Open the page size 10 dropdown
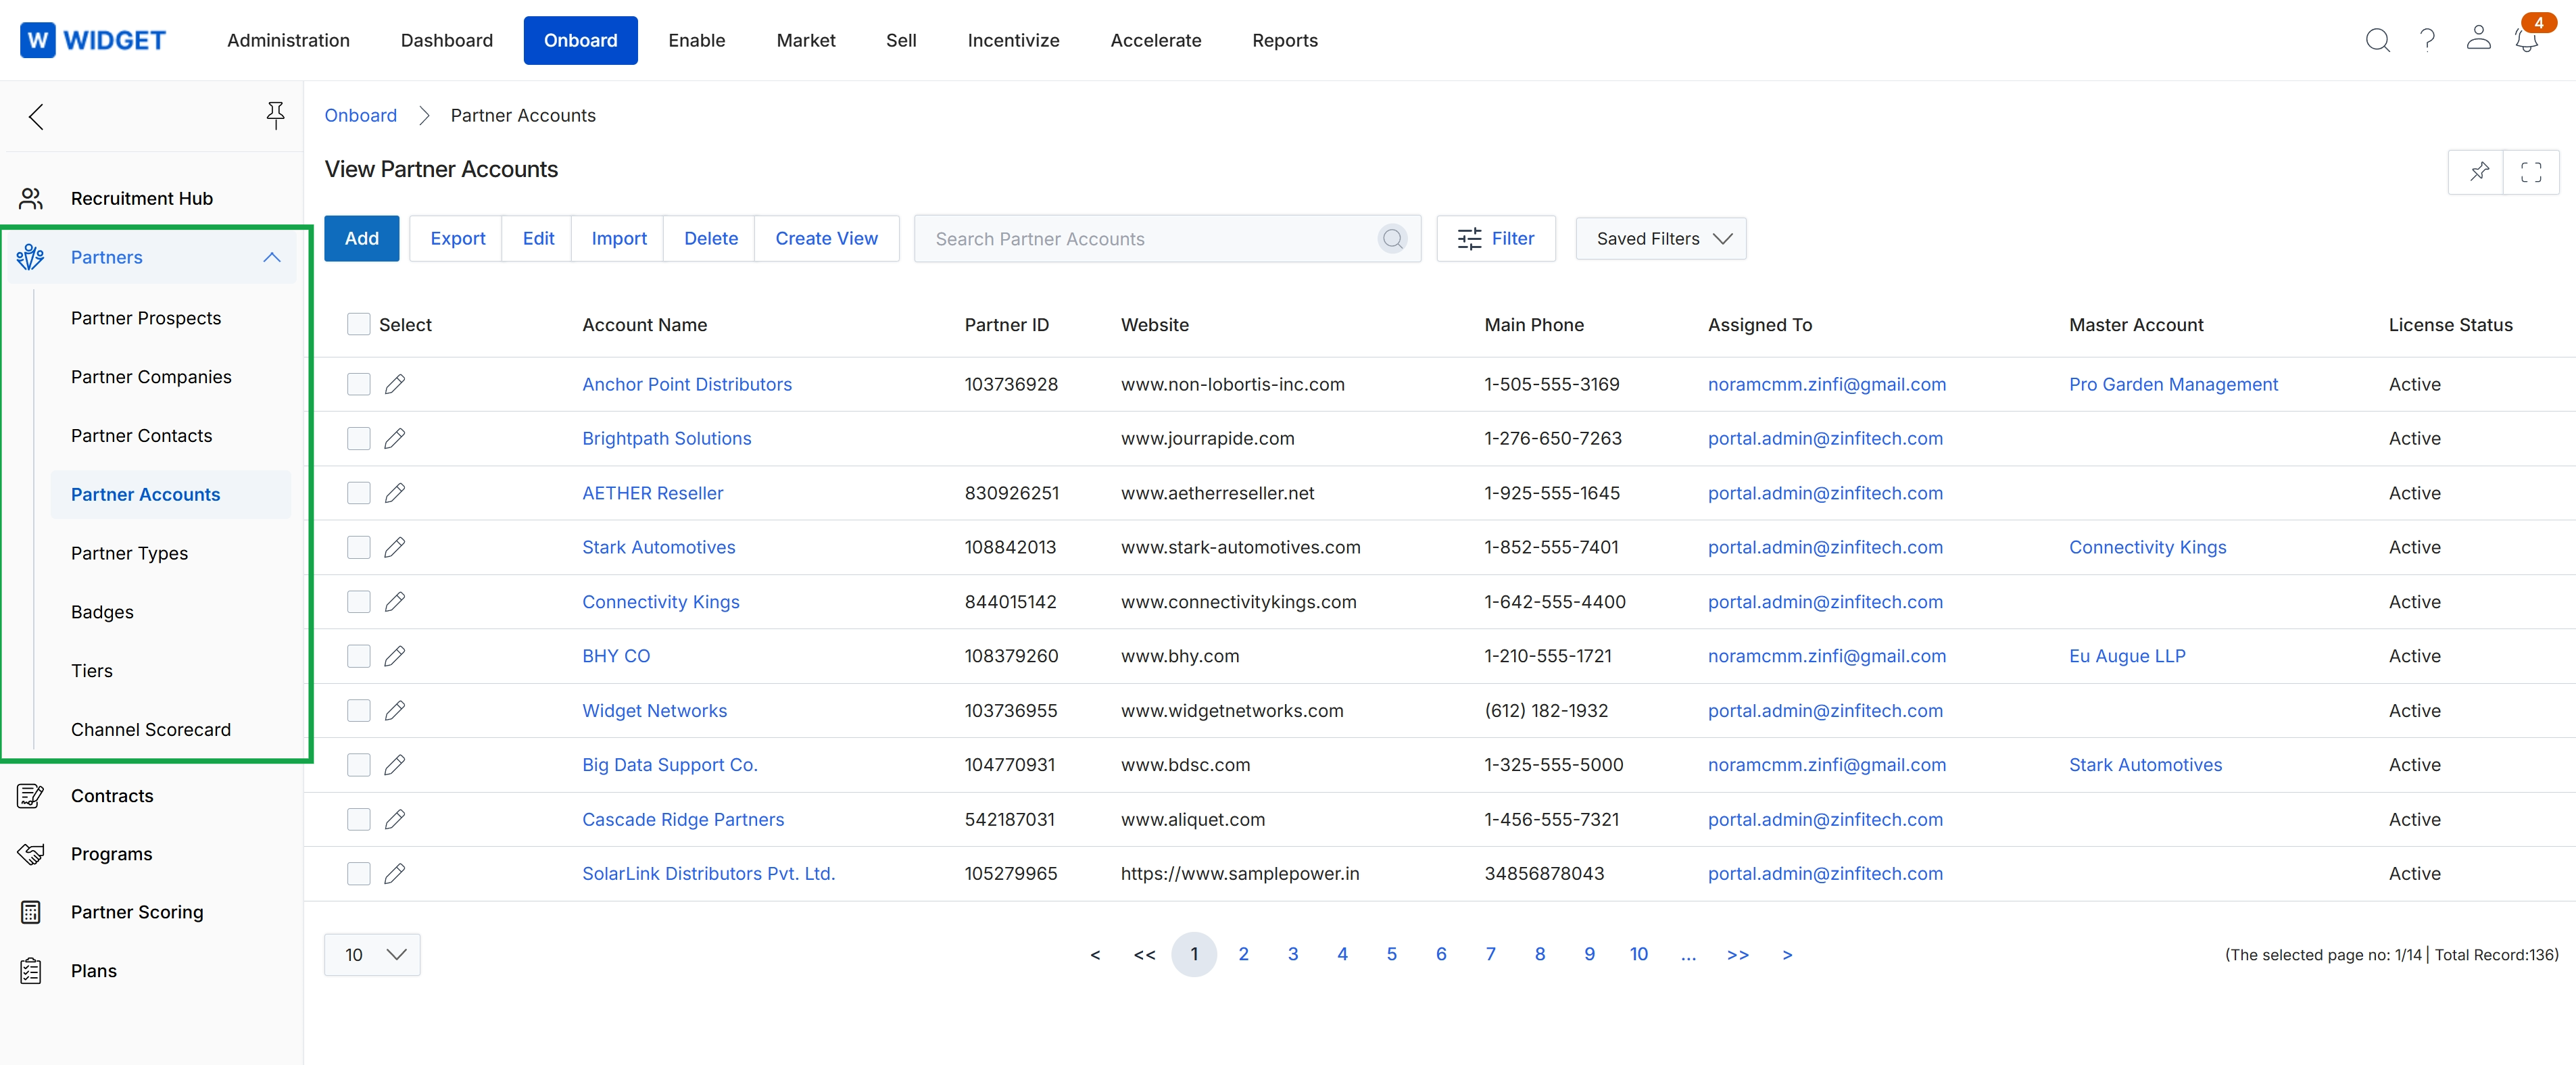 click(372, 955)
